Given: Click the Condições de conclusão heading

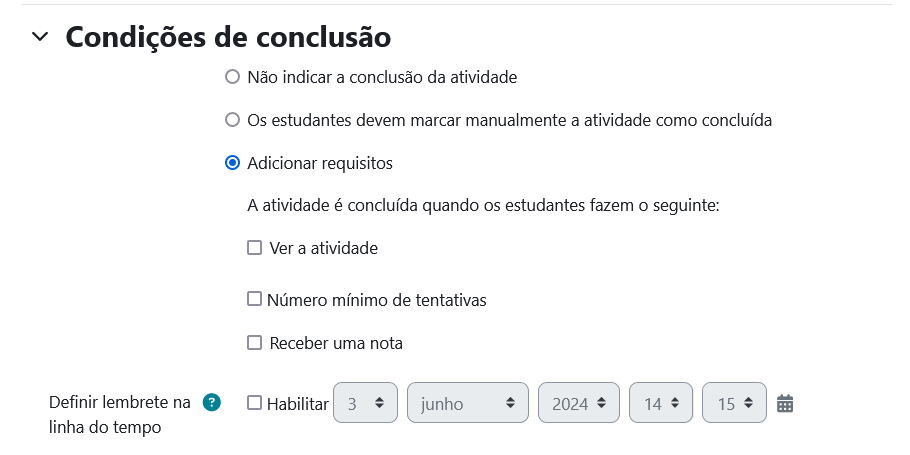Looking at the screenshot, I should [x=228, y=37].
